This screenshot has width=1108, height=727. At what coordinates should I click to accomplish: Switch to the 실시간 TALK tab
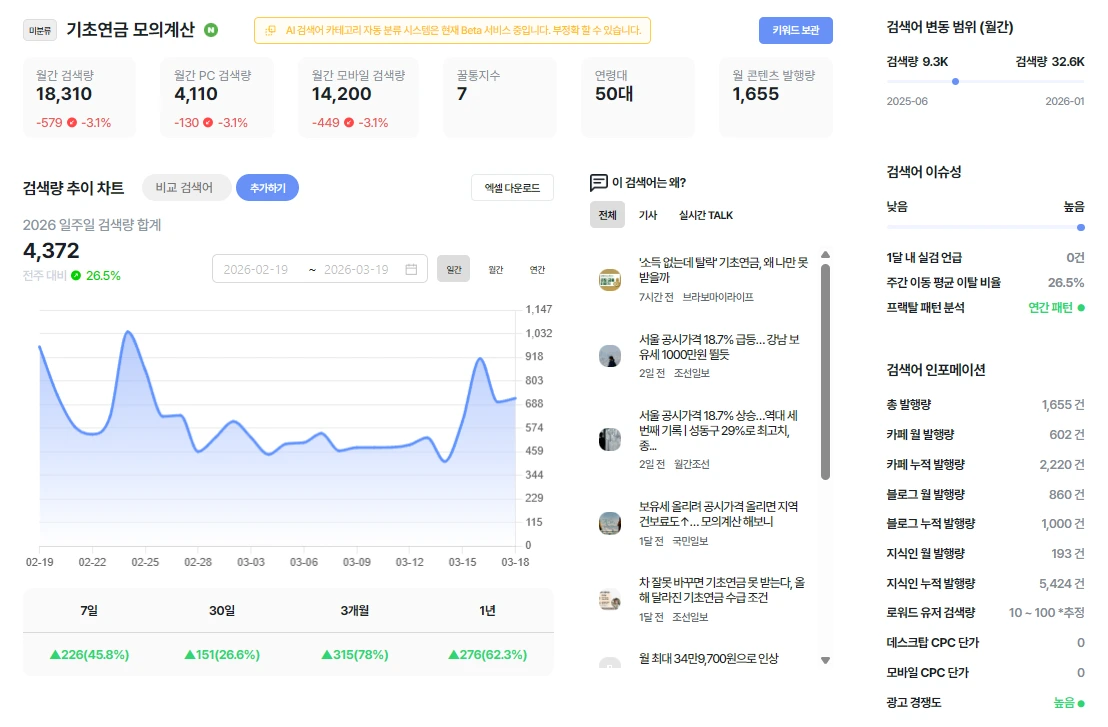[x=706, y=215]
